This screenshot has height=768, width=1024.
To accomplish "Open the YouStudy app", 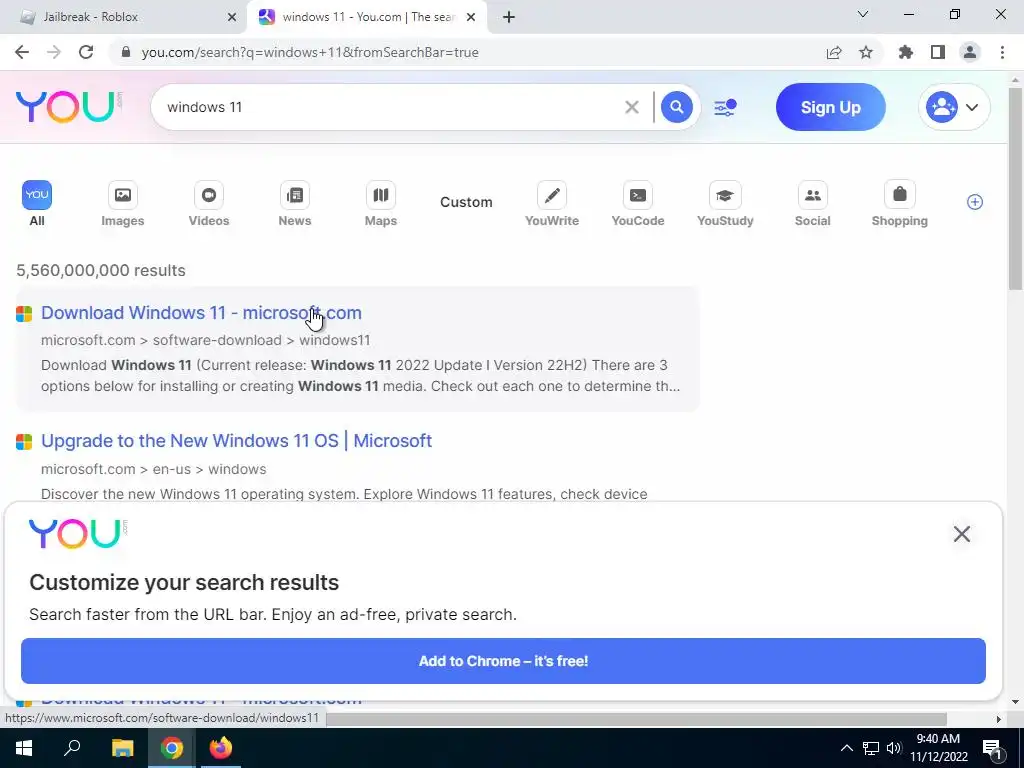I will (x=725, y=204).
